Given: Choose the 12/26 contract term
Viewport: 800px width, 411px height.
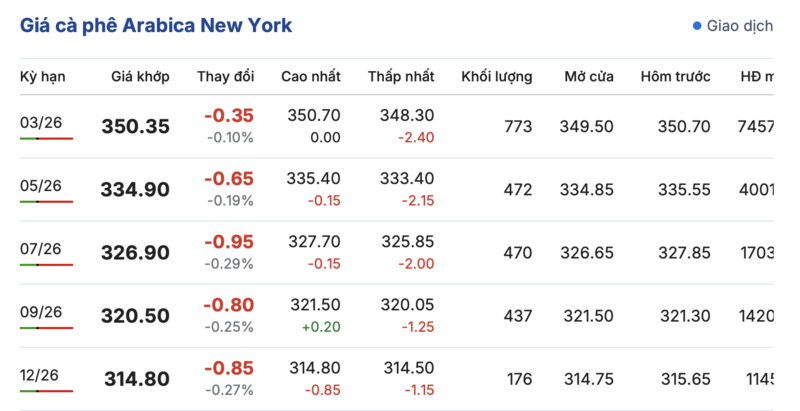Looking at the screenshot, I should 41,374.
